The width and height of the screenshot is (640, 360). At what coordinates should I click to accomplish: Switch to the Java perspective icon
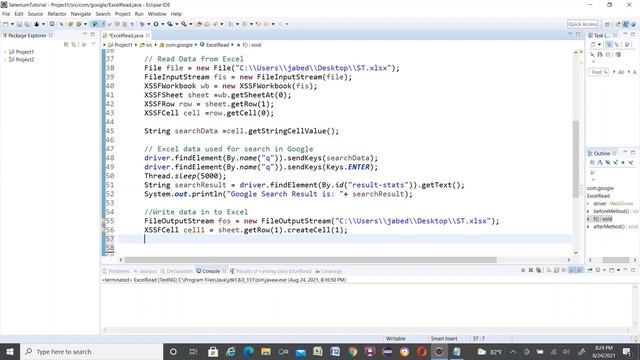tap(625, 24)
